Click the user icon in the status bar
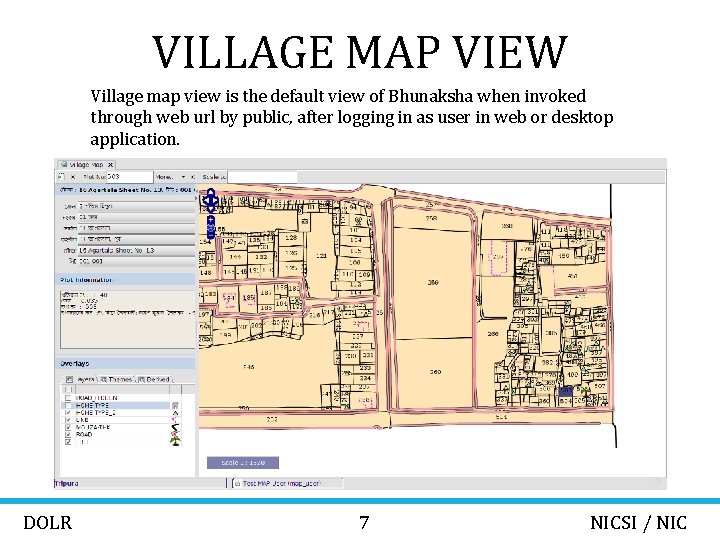The width and height of the screenshot is (720, 540). [237, 483]
